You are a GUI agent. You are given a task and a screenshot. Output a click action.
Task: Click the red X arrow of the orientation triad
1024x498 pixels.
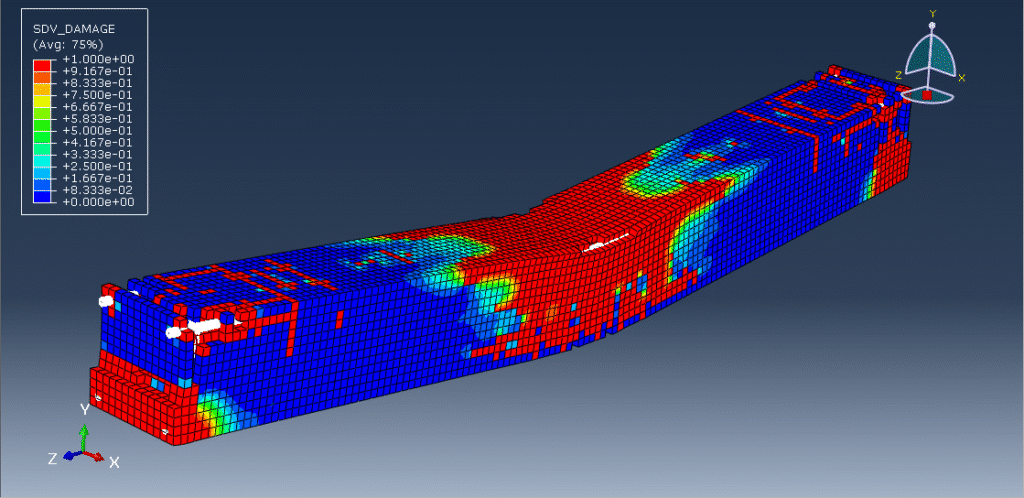[x=95, y=457]
